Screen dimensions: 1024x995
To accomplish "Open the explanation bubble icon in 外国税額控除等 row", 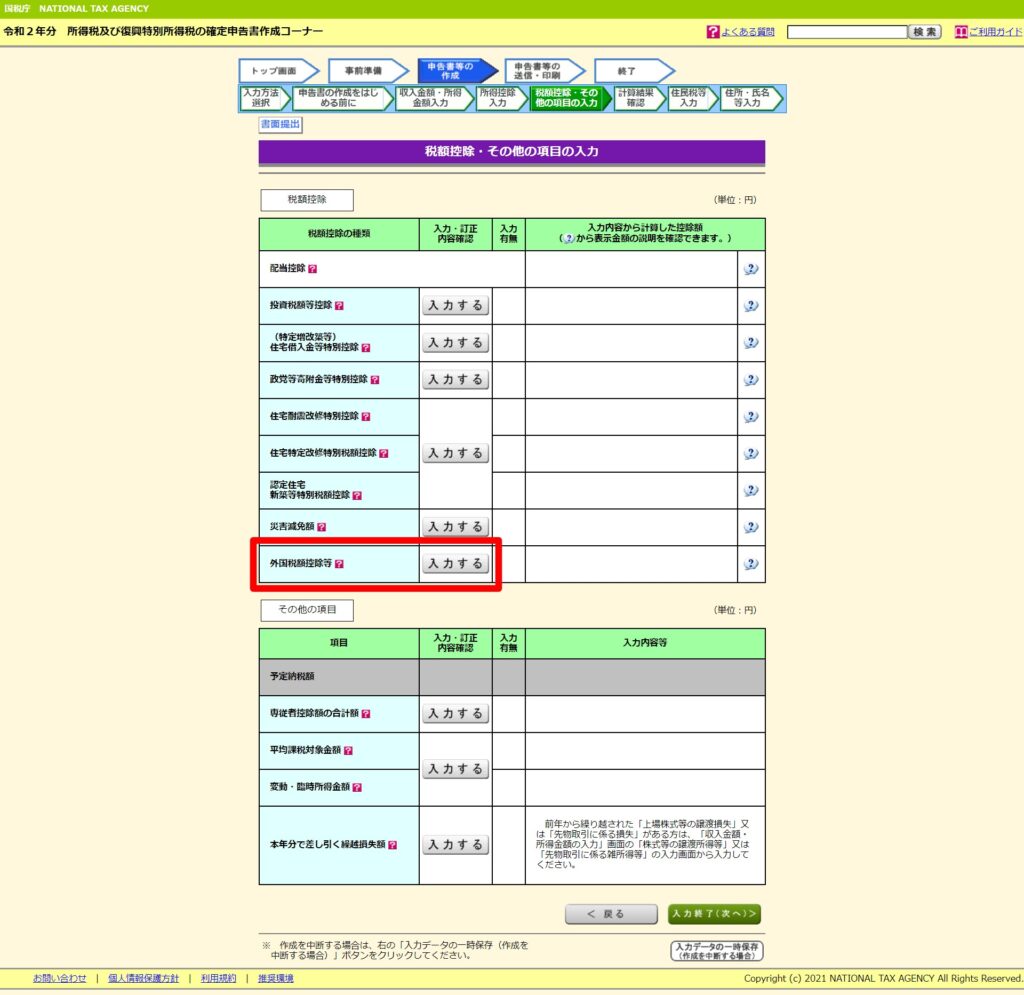I will 751,564.
